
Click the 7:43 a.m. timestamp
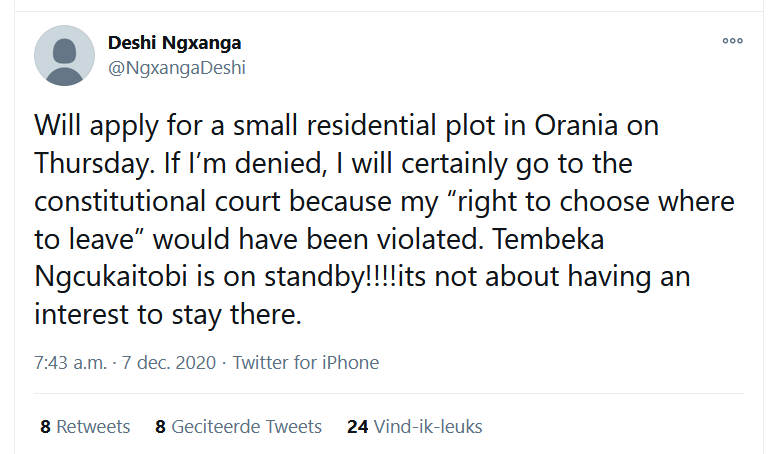click(70, 363)
